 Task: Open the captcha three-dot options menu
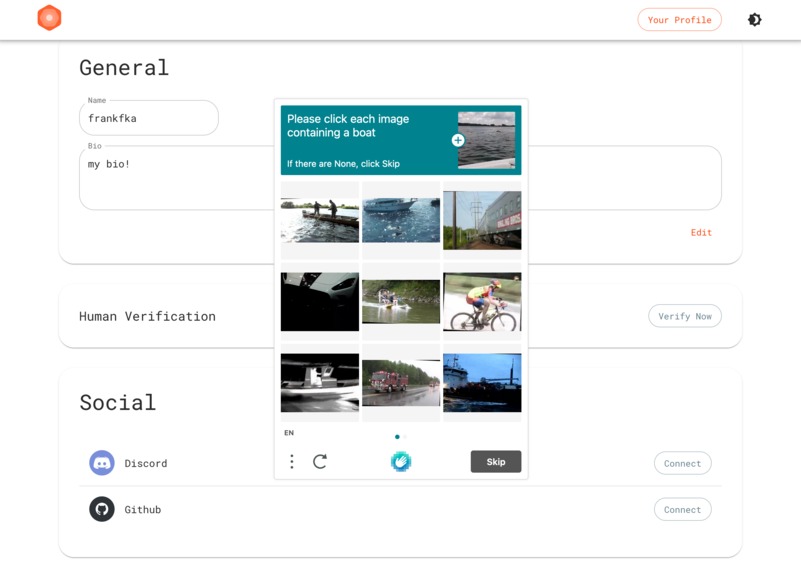pos(292,462)
